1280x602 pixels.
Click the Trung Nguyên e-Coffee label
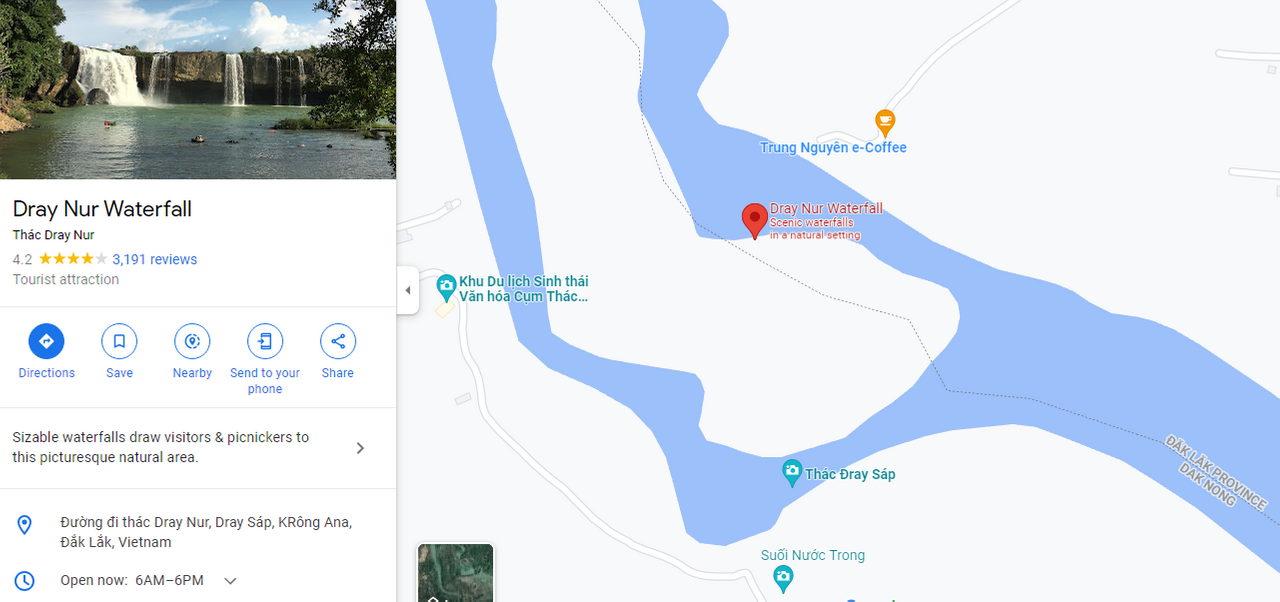tap(833, 147)
